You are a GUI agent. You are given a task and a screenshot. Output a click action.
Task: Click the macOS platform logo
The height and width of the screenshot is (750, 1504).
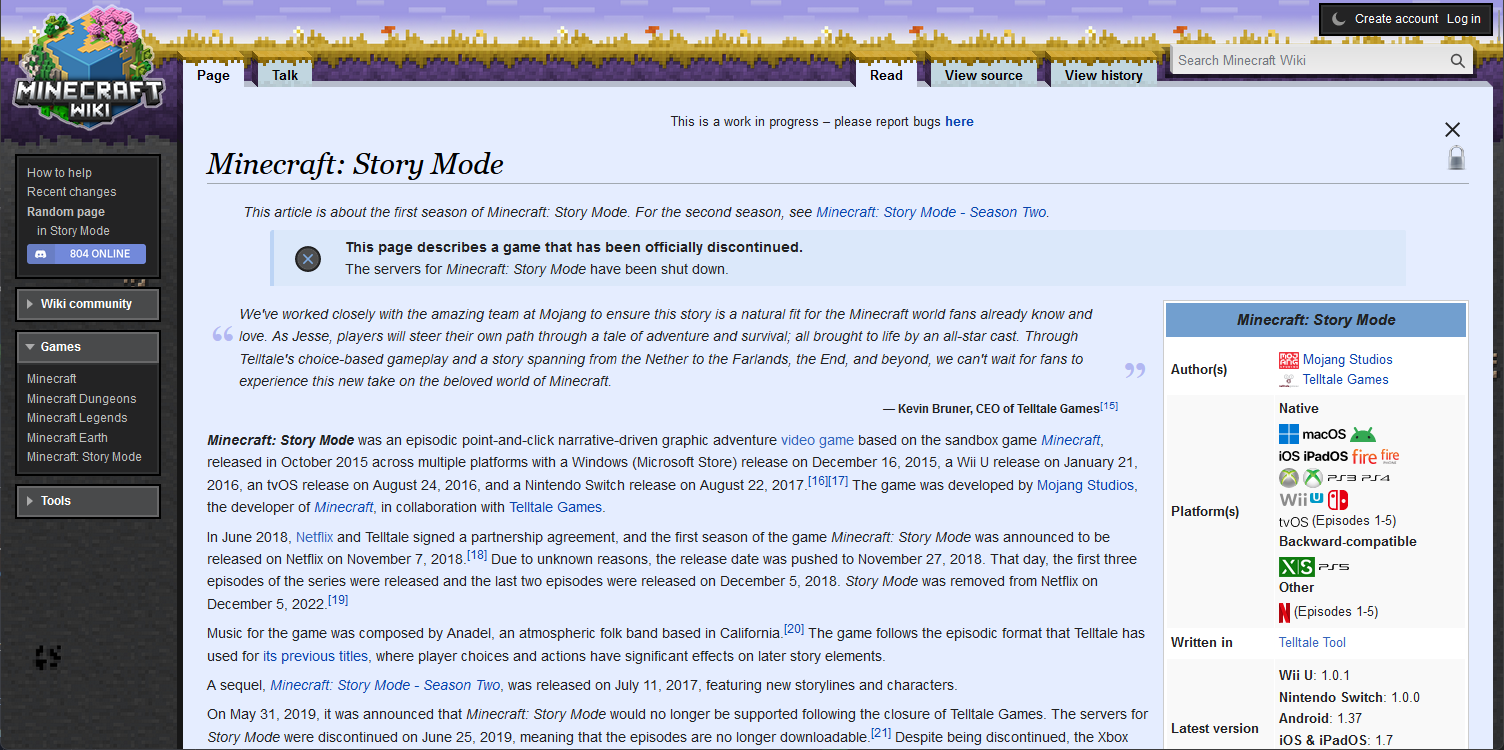pyautogui.click(x=1324, y=434)
